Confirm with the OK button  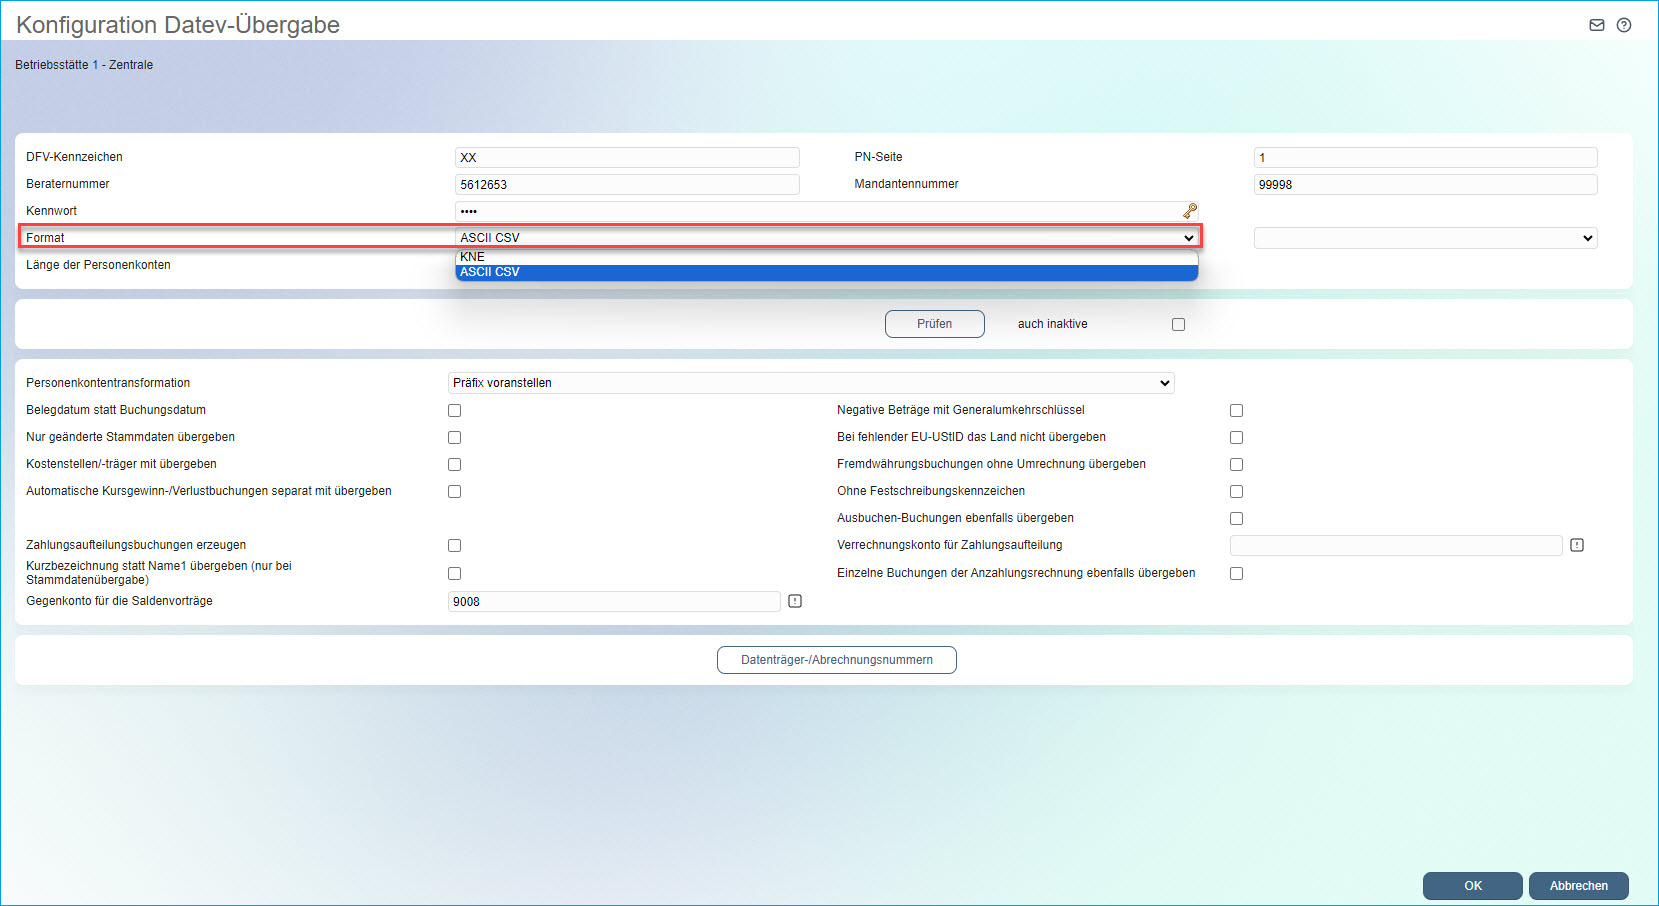(1473, 886)
